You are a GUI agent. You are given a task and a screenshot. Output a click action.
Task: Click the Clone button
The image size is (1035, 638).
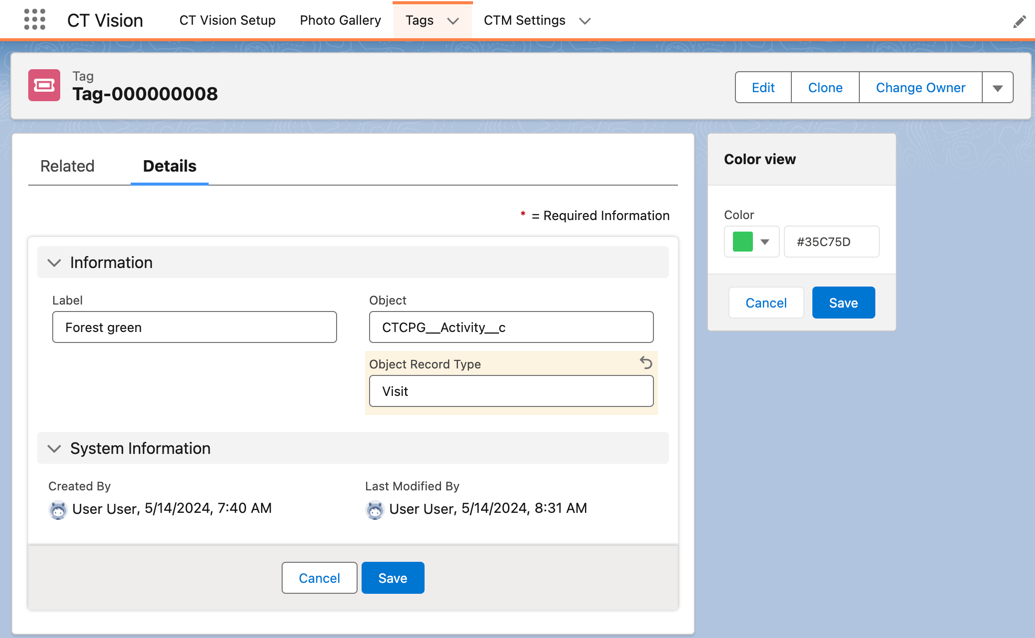(825, 88)
